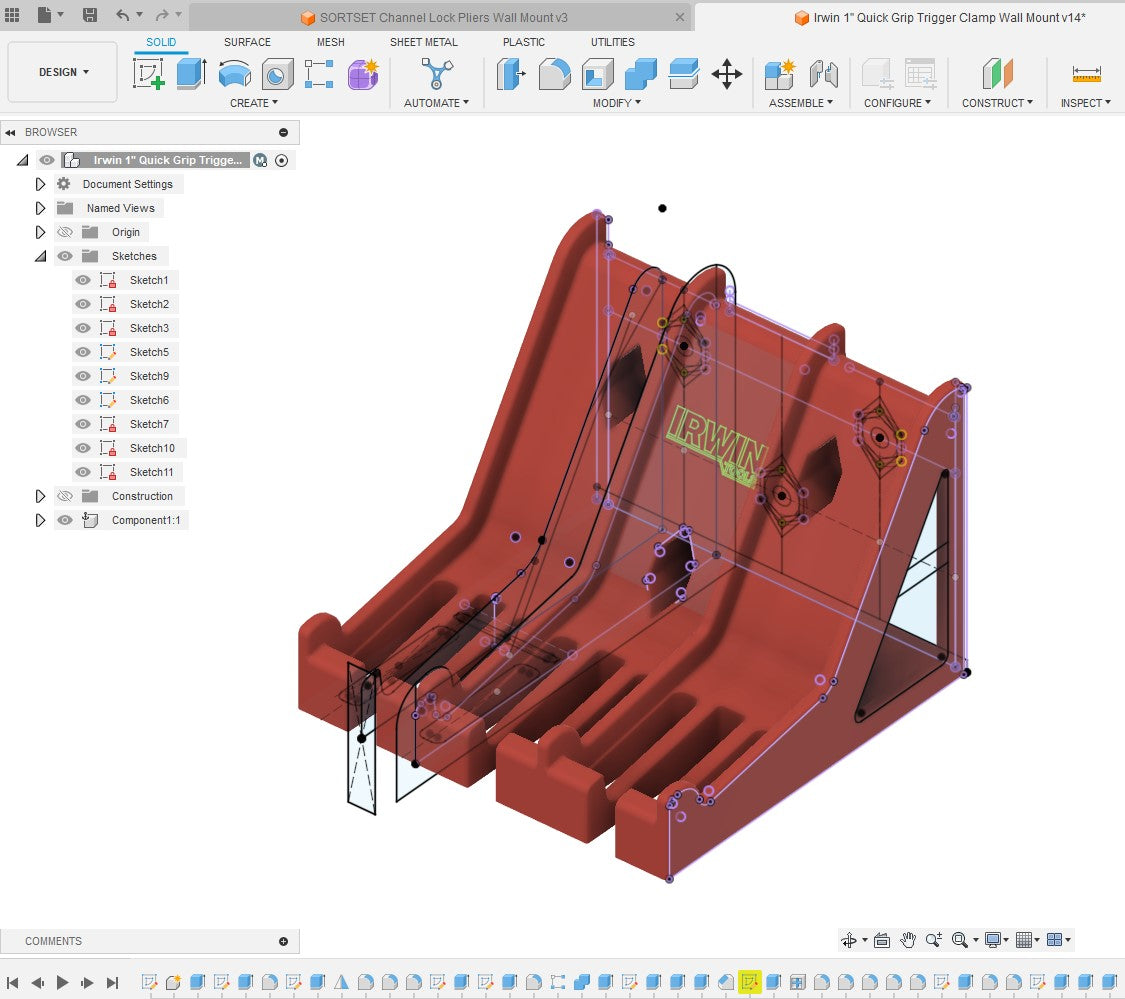Switch to the SURFACE tab
The image size is (1125, 999).
pyautogui.click(x=247, y=42)
